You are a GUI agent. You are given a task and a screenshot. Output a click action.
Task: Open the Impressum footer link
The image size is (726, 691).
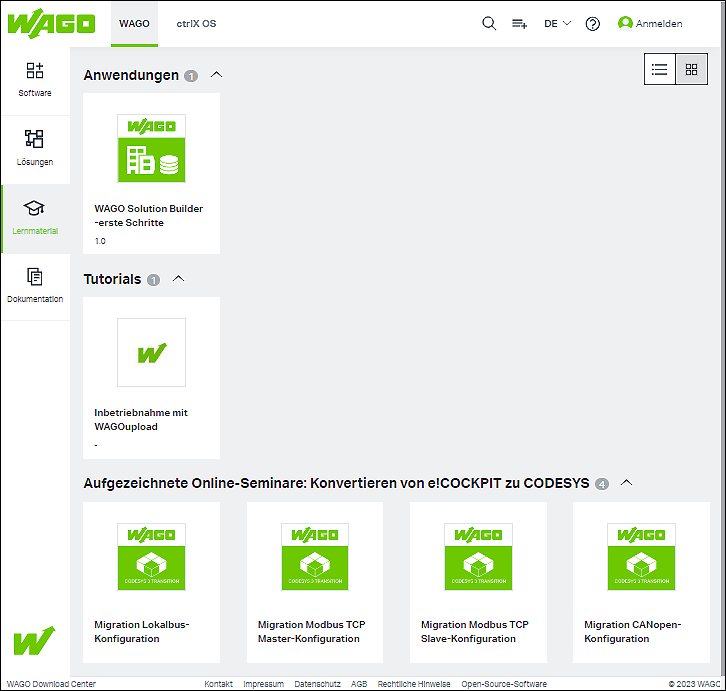pyautogui.click(x=263, y=684)
